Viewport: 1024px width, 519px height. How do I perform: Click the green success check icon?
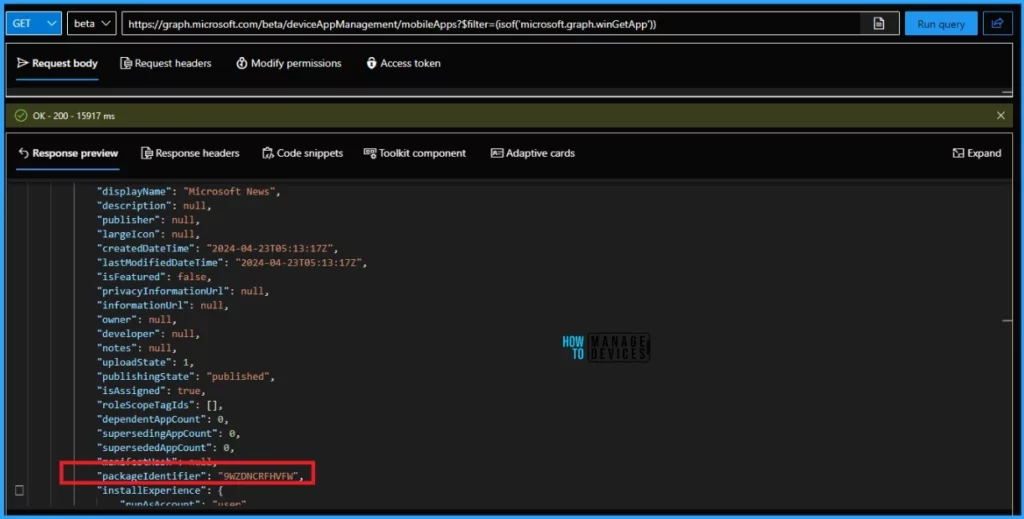coord(21,116)
